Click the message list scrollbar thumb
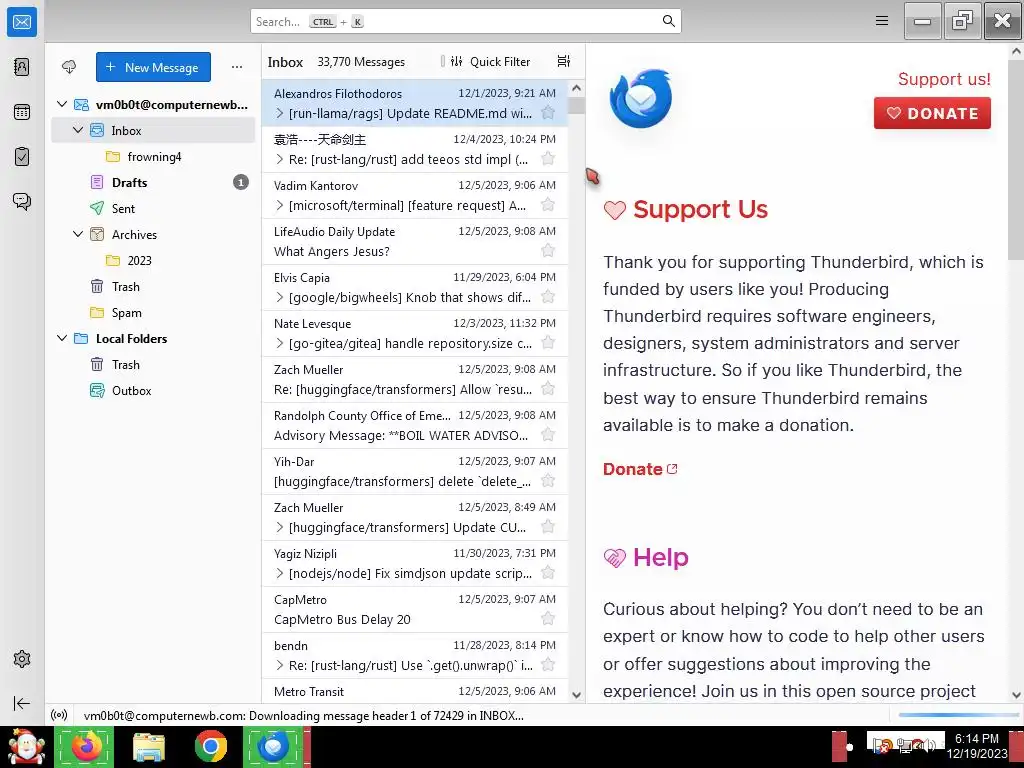 577,105
